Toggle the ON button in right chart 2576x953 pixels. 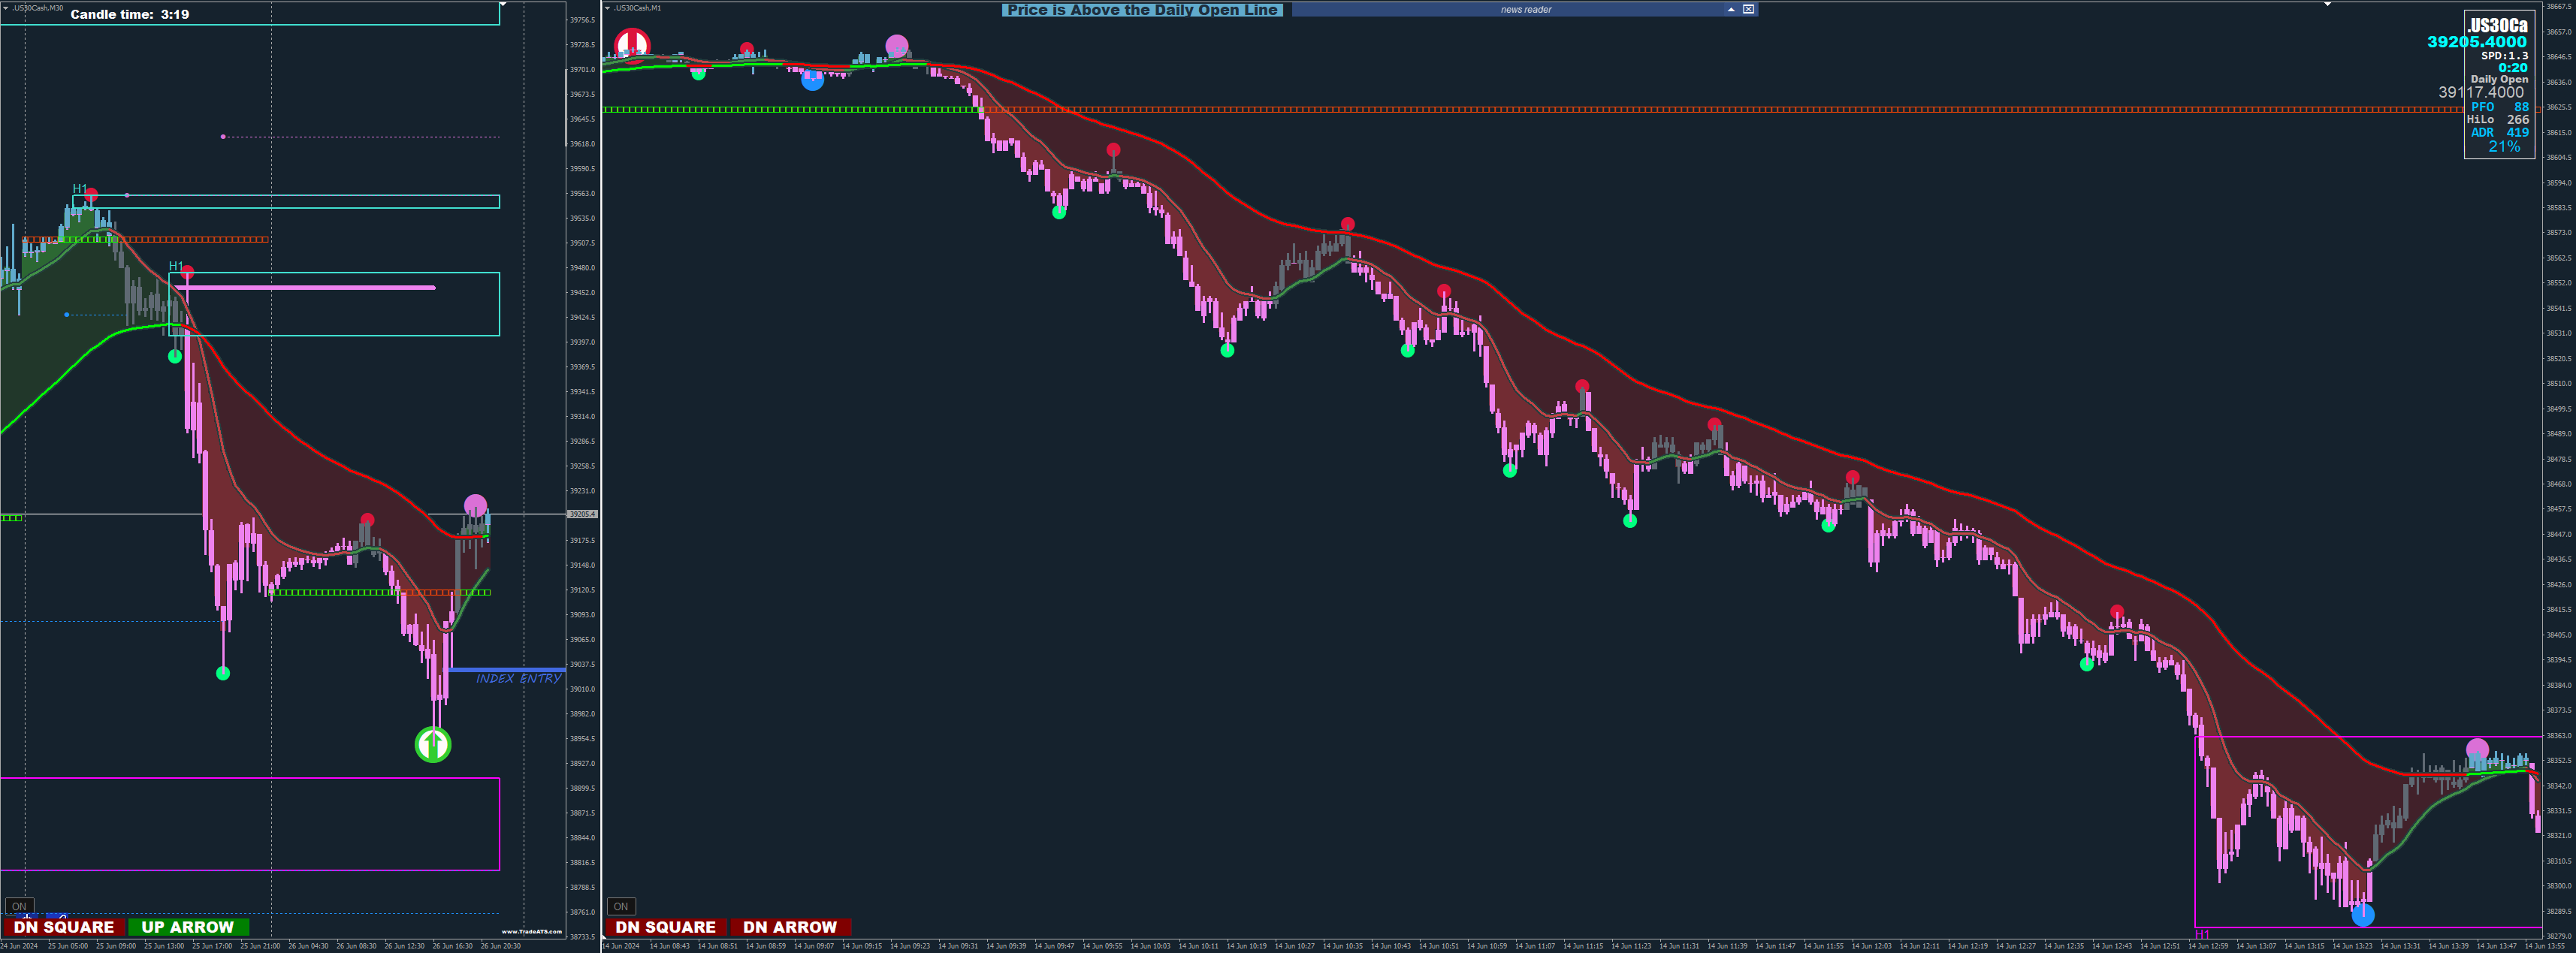point(621,906)
